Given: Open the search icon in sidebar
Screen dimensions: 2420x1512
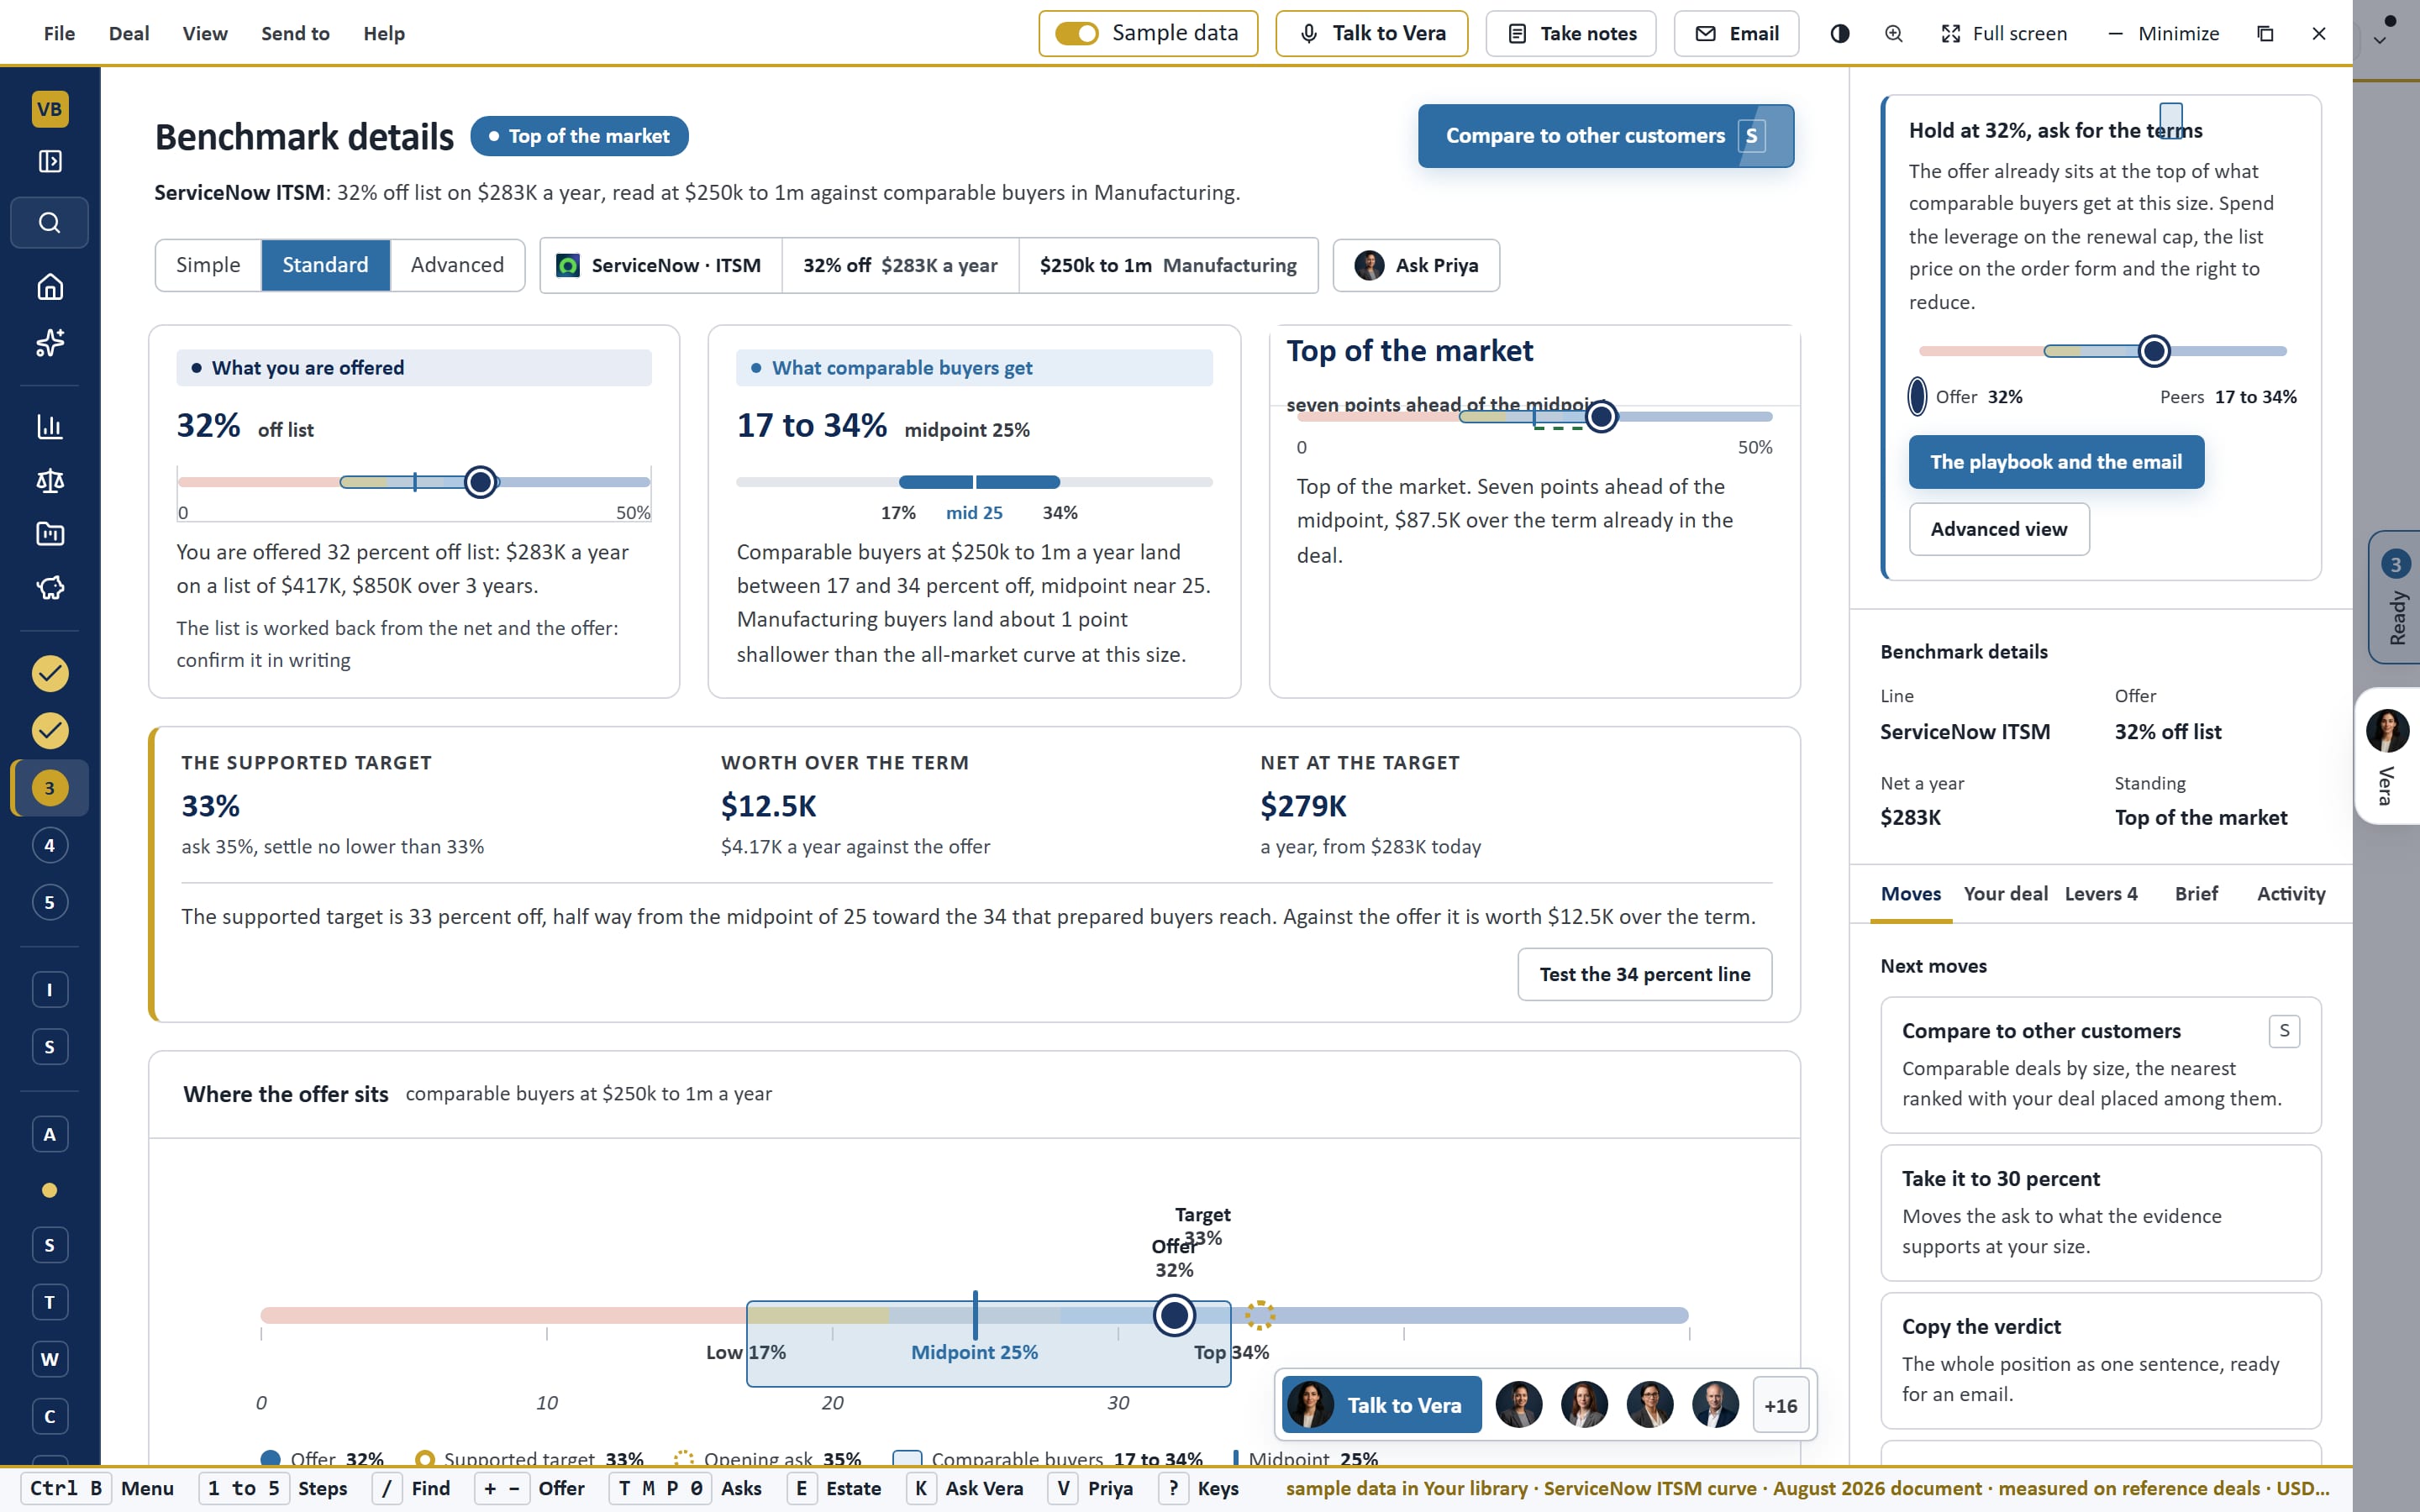Looking at the screenshot, I should [49, 222].
